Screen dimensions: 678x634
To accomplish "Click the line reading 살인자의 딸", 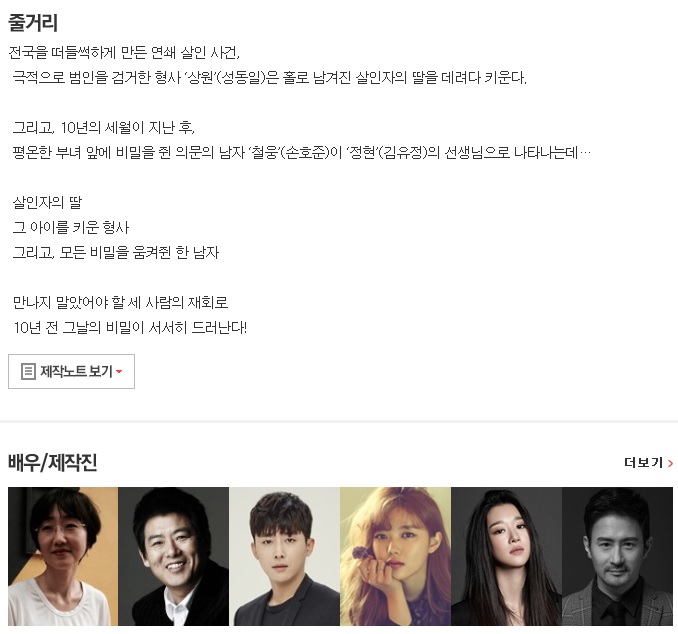I will tap(47, 202).
